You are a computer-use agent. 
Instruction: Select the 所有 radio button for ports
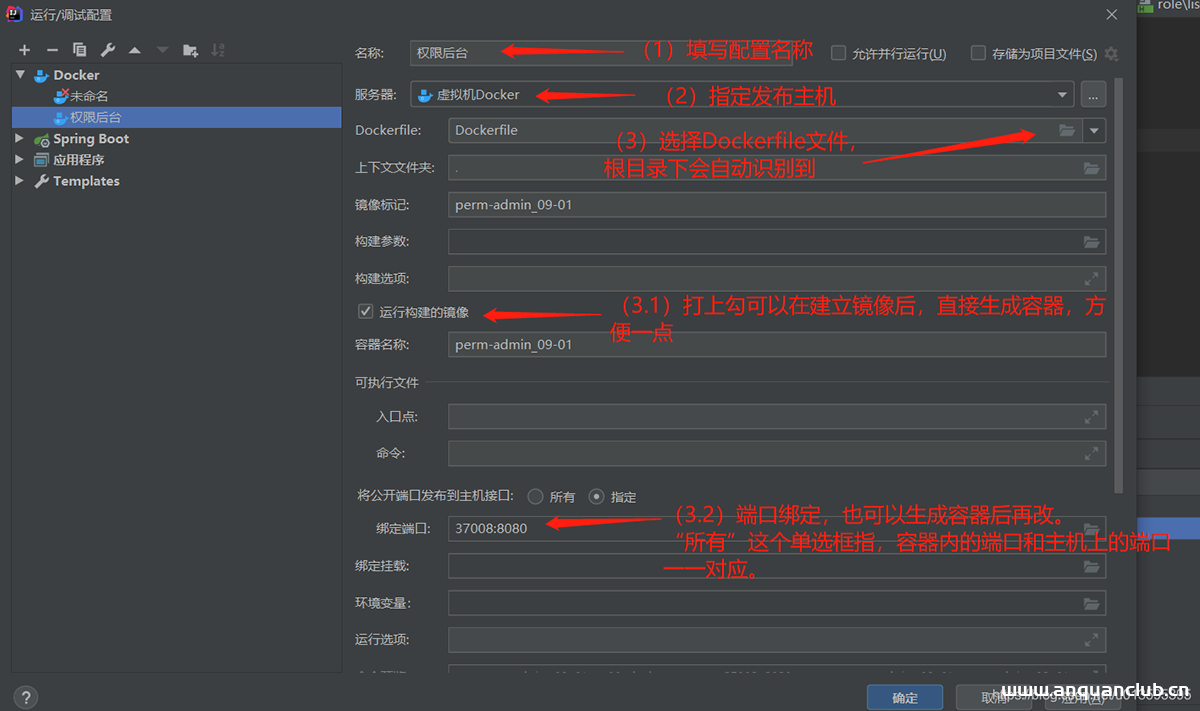pos(536,496)
